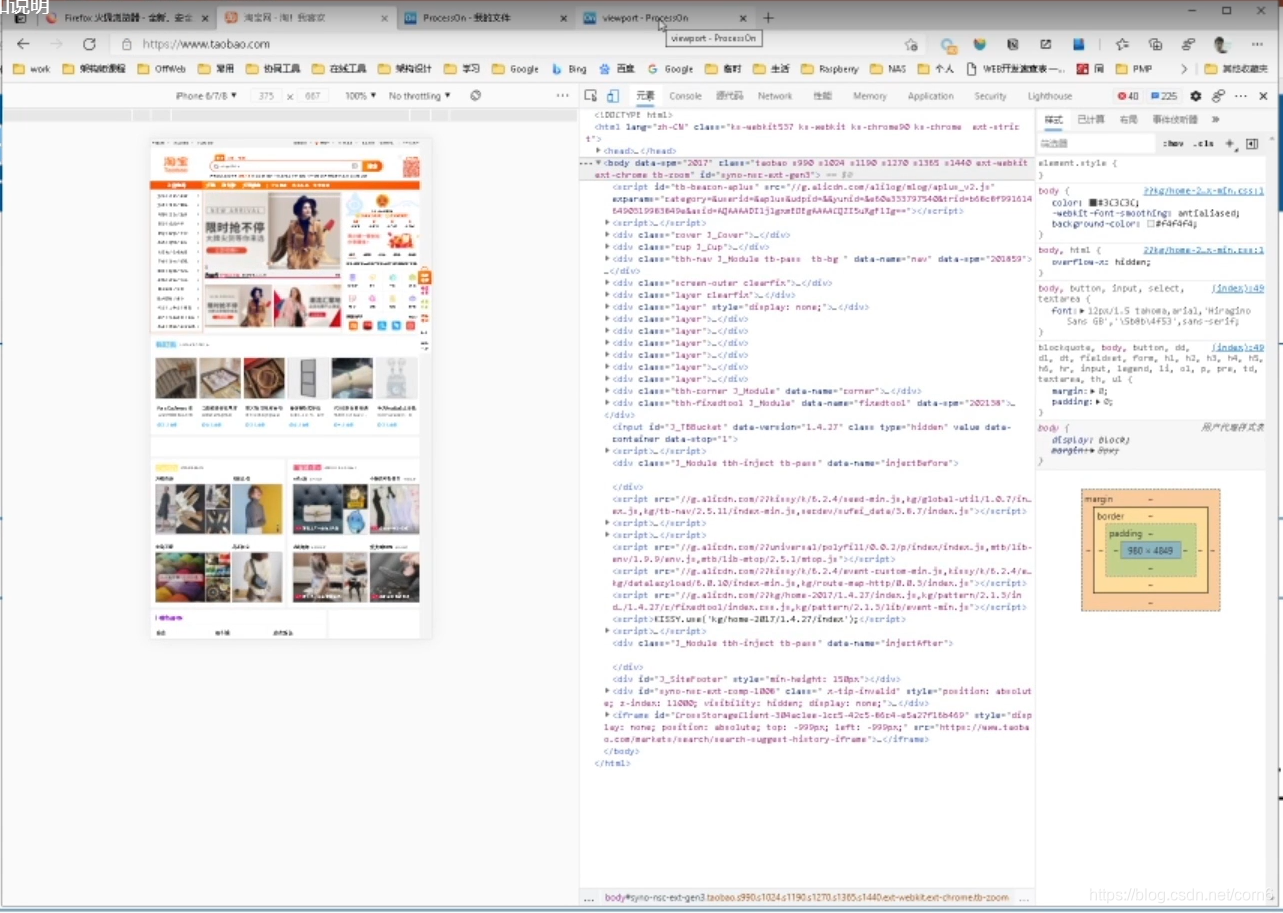Open the user profile avatar
Viewport: 1283px width, 913px height.
pyautogui.click(x=1220, y=44)
